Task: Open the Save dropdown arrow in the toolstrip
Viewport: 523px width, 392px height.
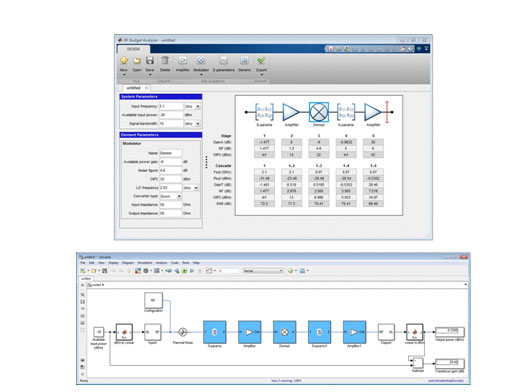Action: [x=150, y=75]
